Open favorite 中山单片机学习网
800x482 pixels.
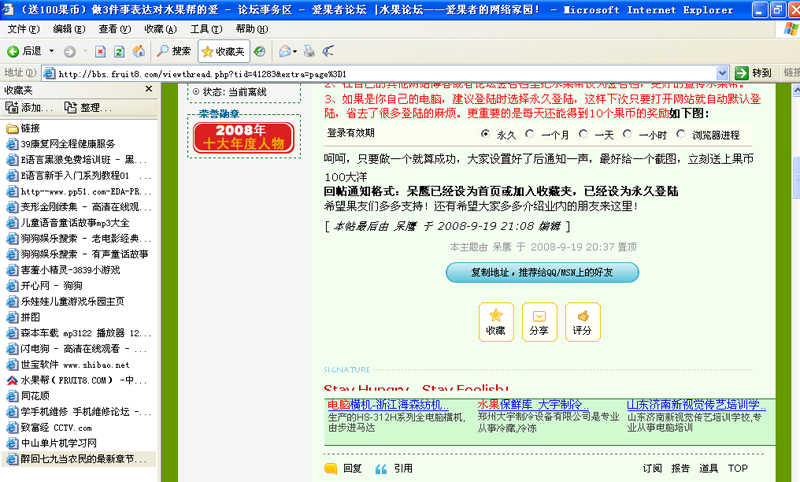[x=52, y=443]
